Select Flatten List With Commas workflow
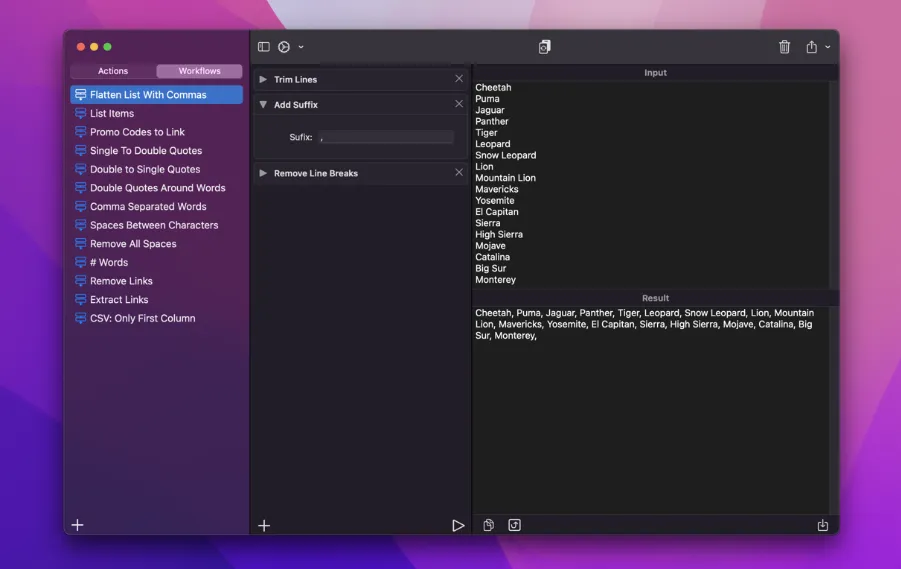Viewport: 901px width, 569px height. pos(156,95)
